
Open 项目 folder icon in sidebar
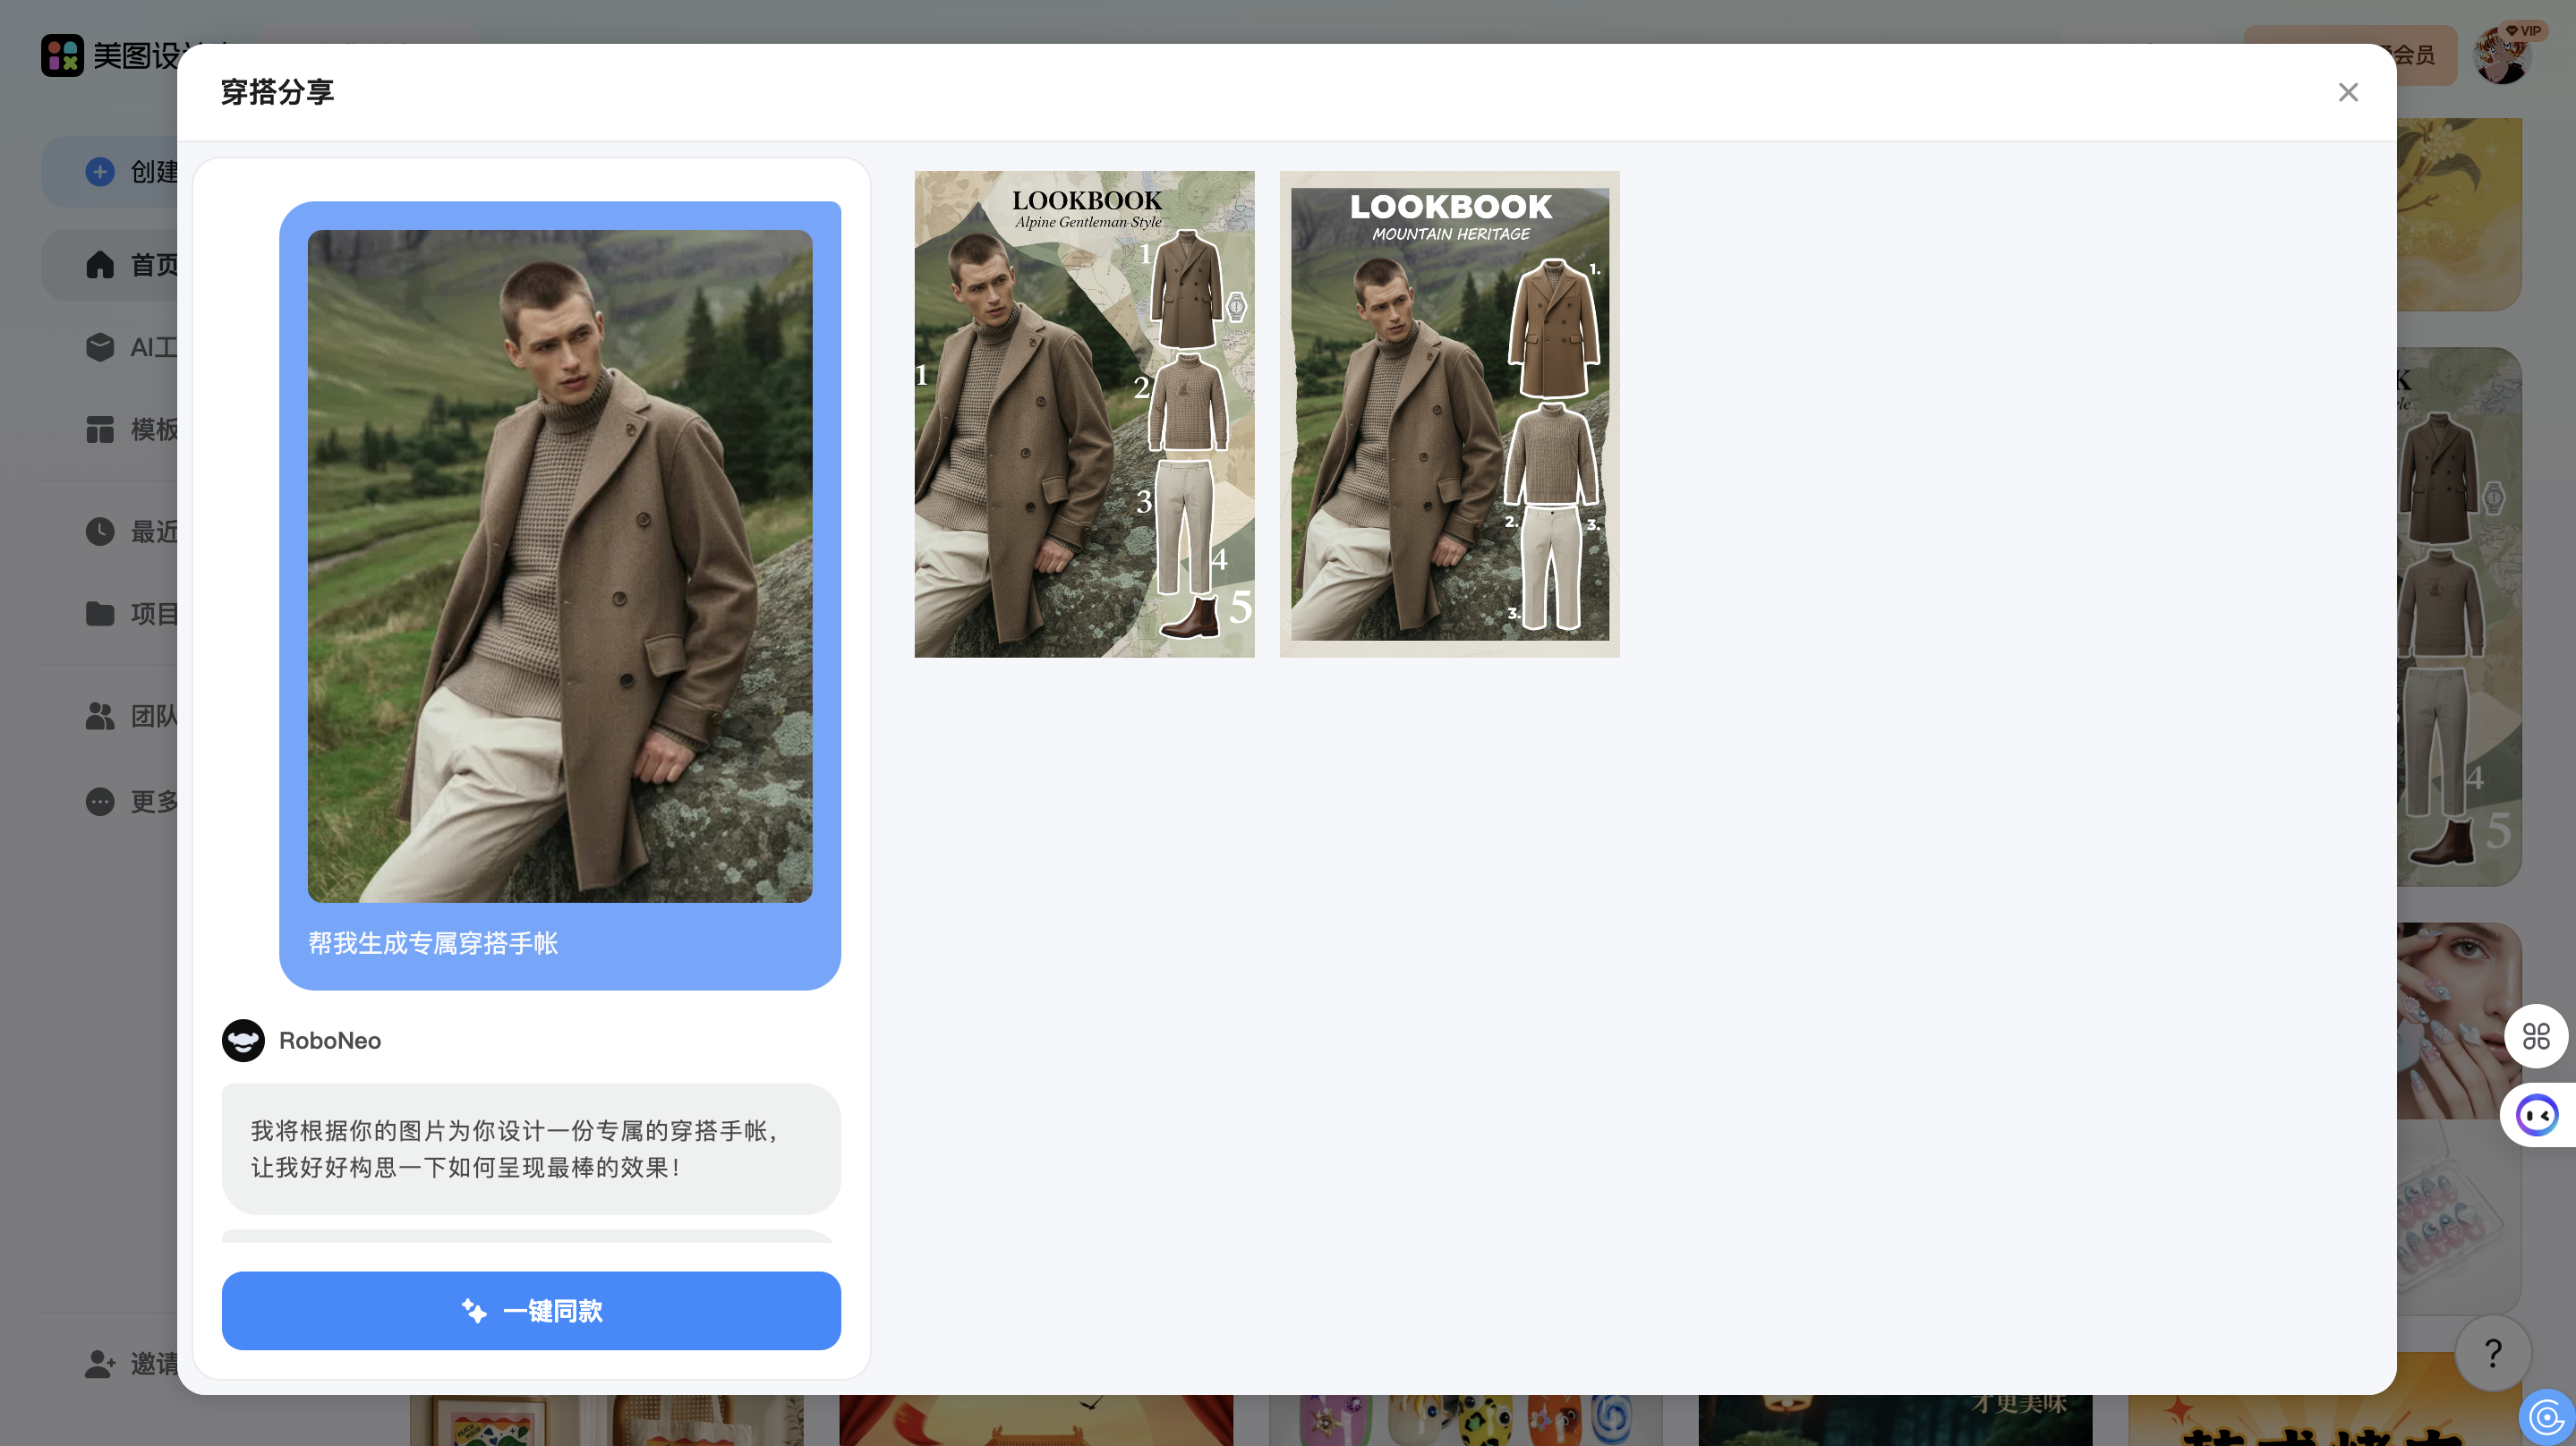(100, 613)
